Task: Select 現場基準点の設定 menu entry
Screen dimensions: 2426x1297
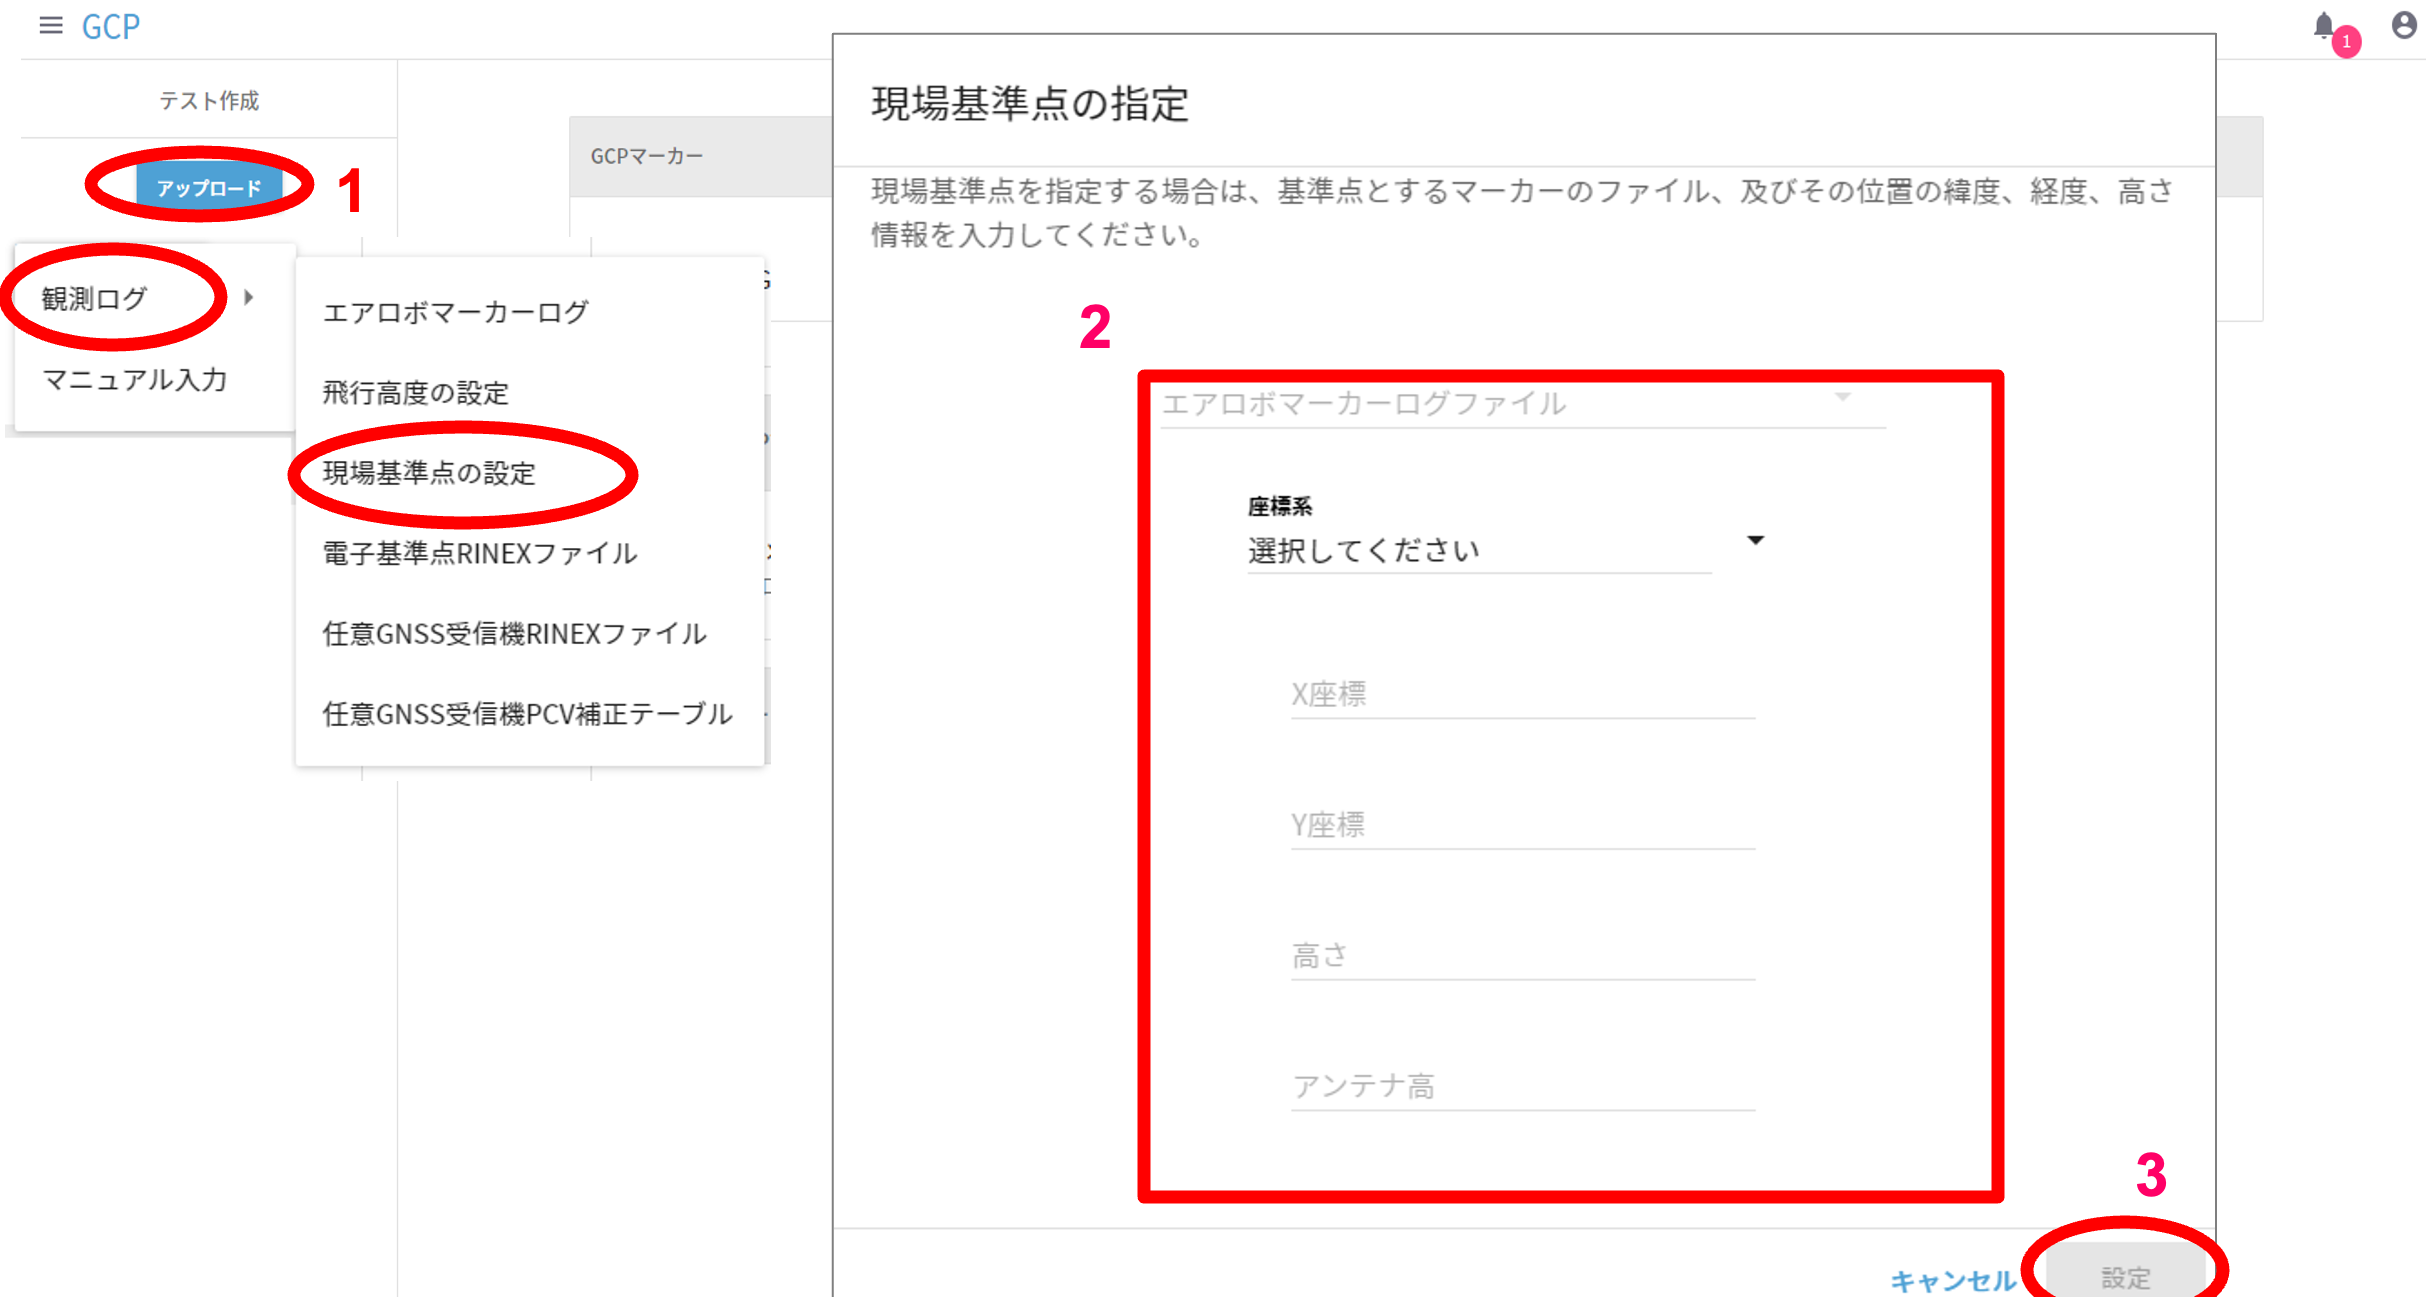Action: pyautogui.click(x=430, y=473)
